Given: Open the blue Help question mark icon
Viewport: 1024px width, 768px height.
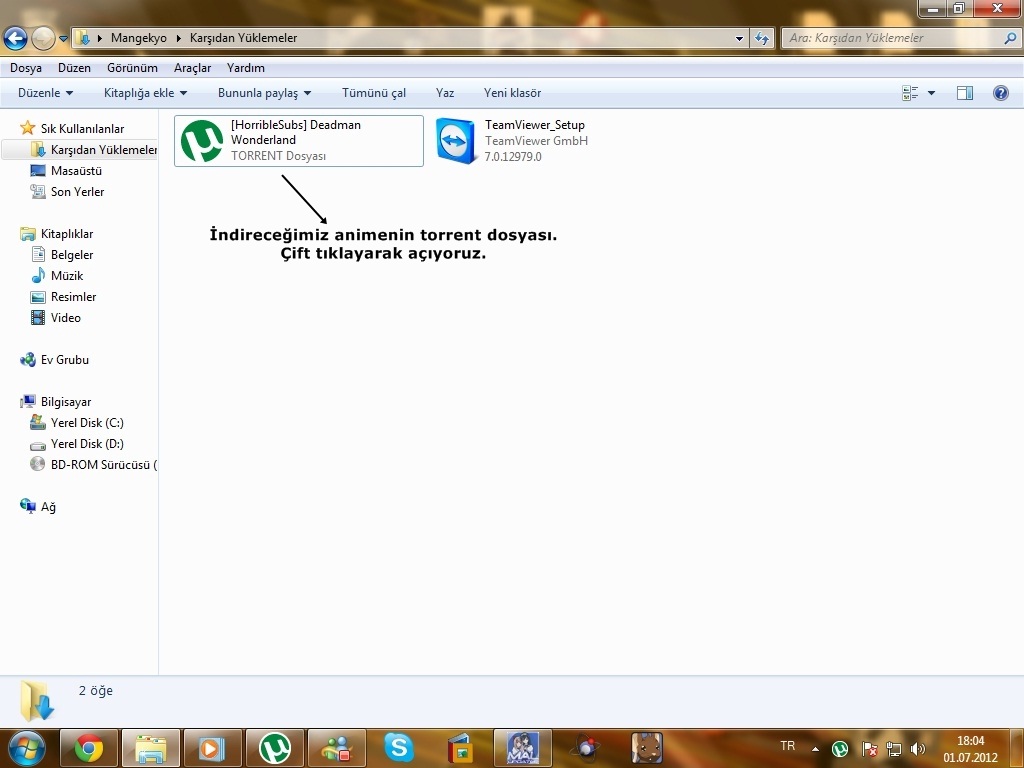Looking at the screenshot, I should 1000,93.
